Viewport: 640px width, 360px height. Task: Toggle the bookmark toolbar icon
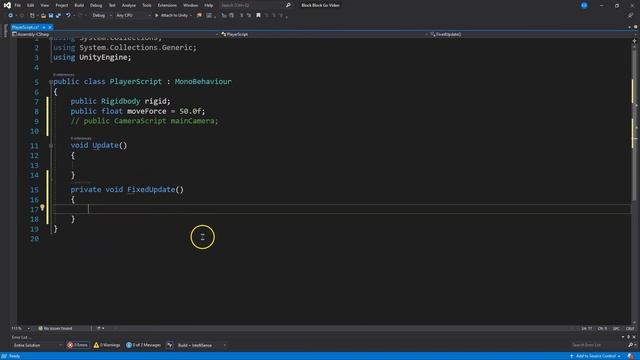click(258, 16)
